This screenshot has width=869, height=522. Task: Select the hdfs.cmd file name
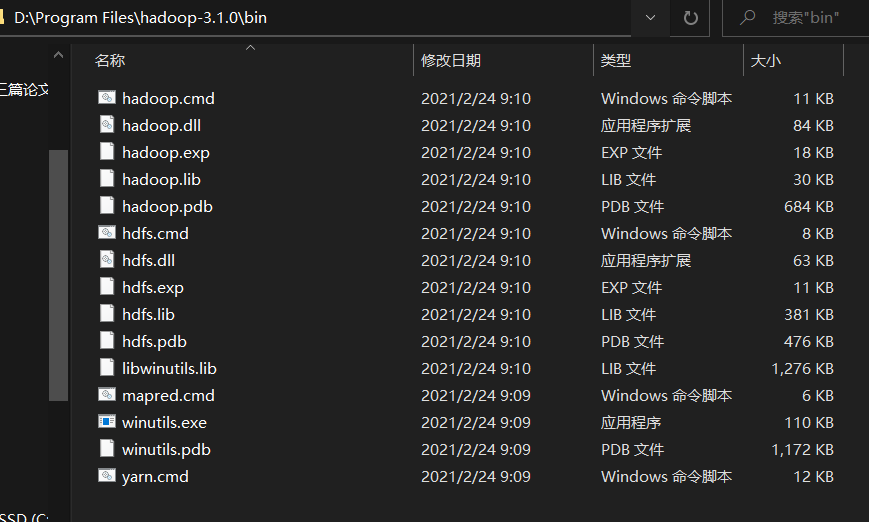[x=155, y=233]
